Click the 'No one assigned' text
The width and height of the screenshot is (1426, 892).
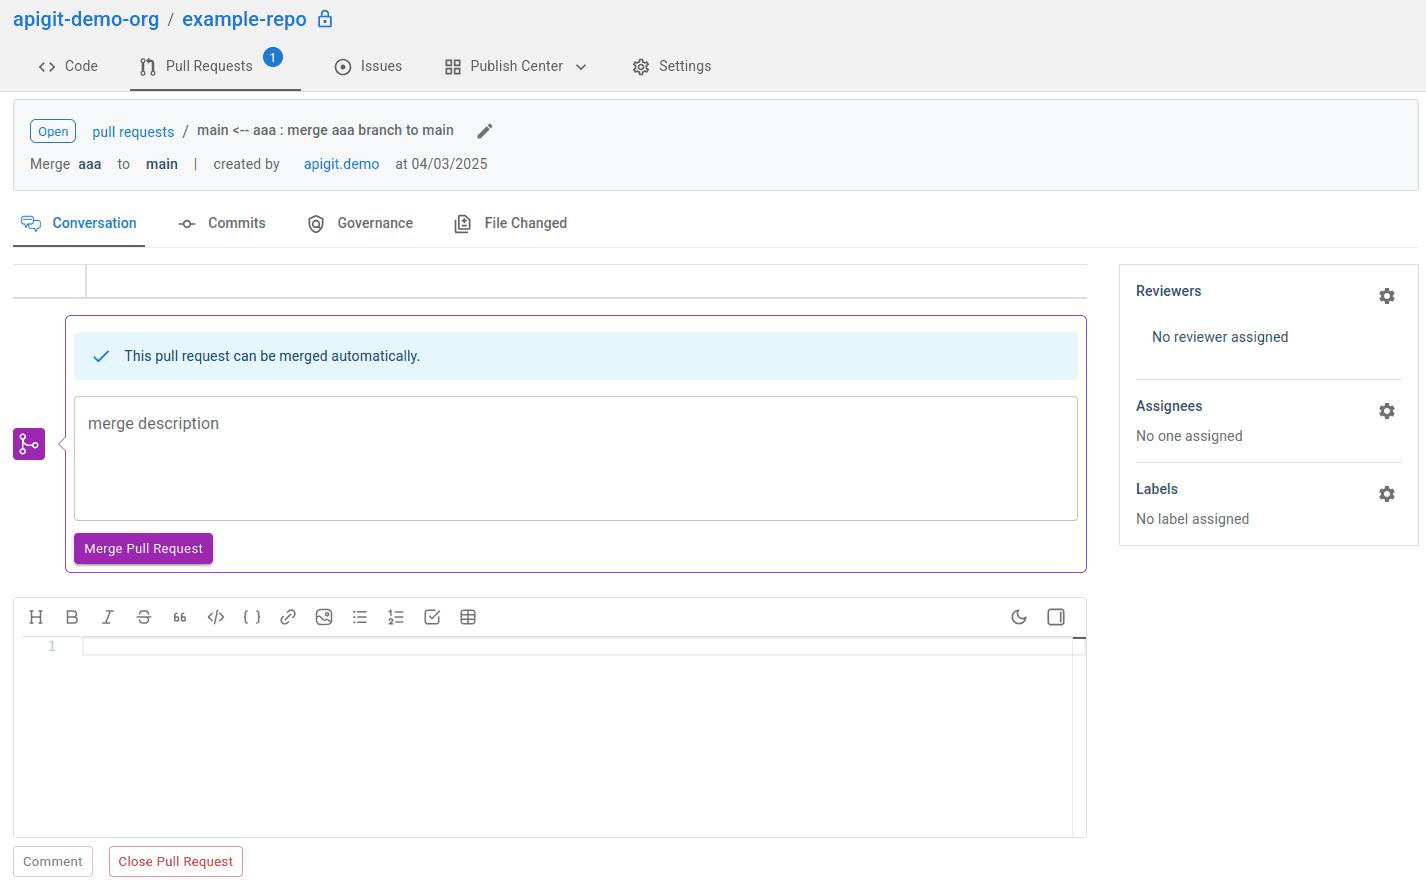(x=1189, y=436)
